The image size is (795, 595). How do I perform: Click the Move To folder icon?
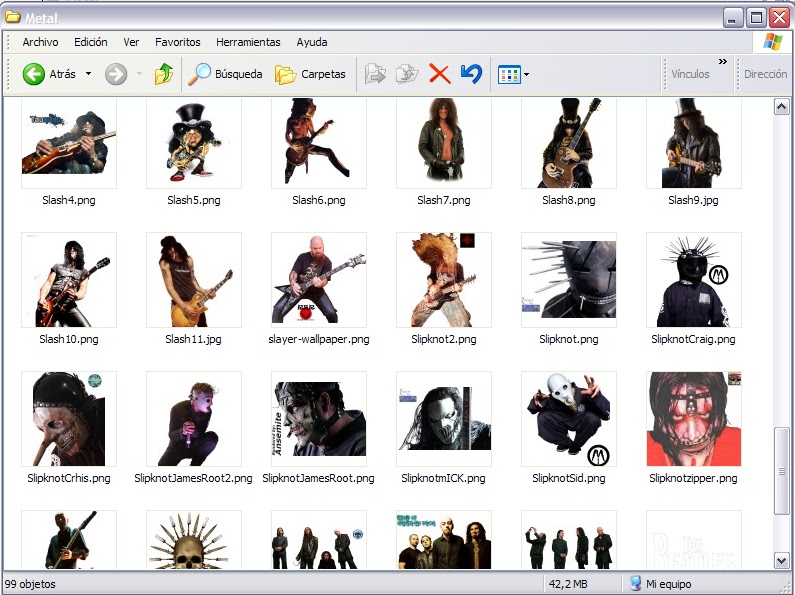[375, 74]
